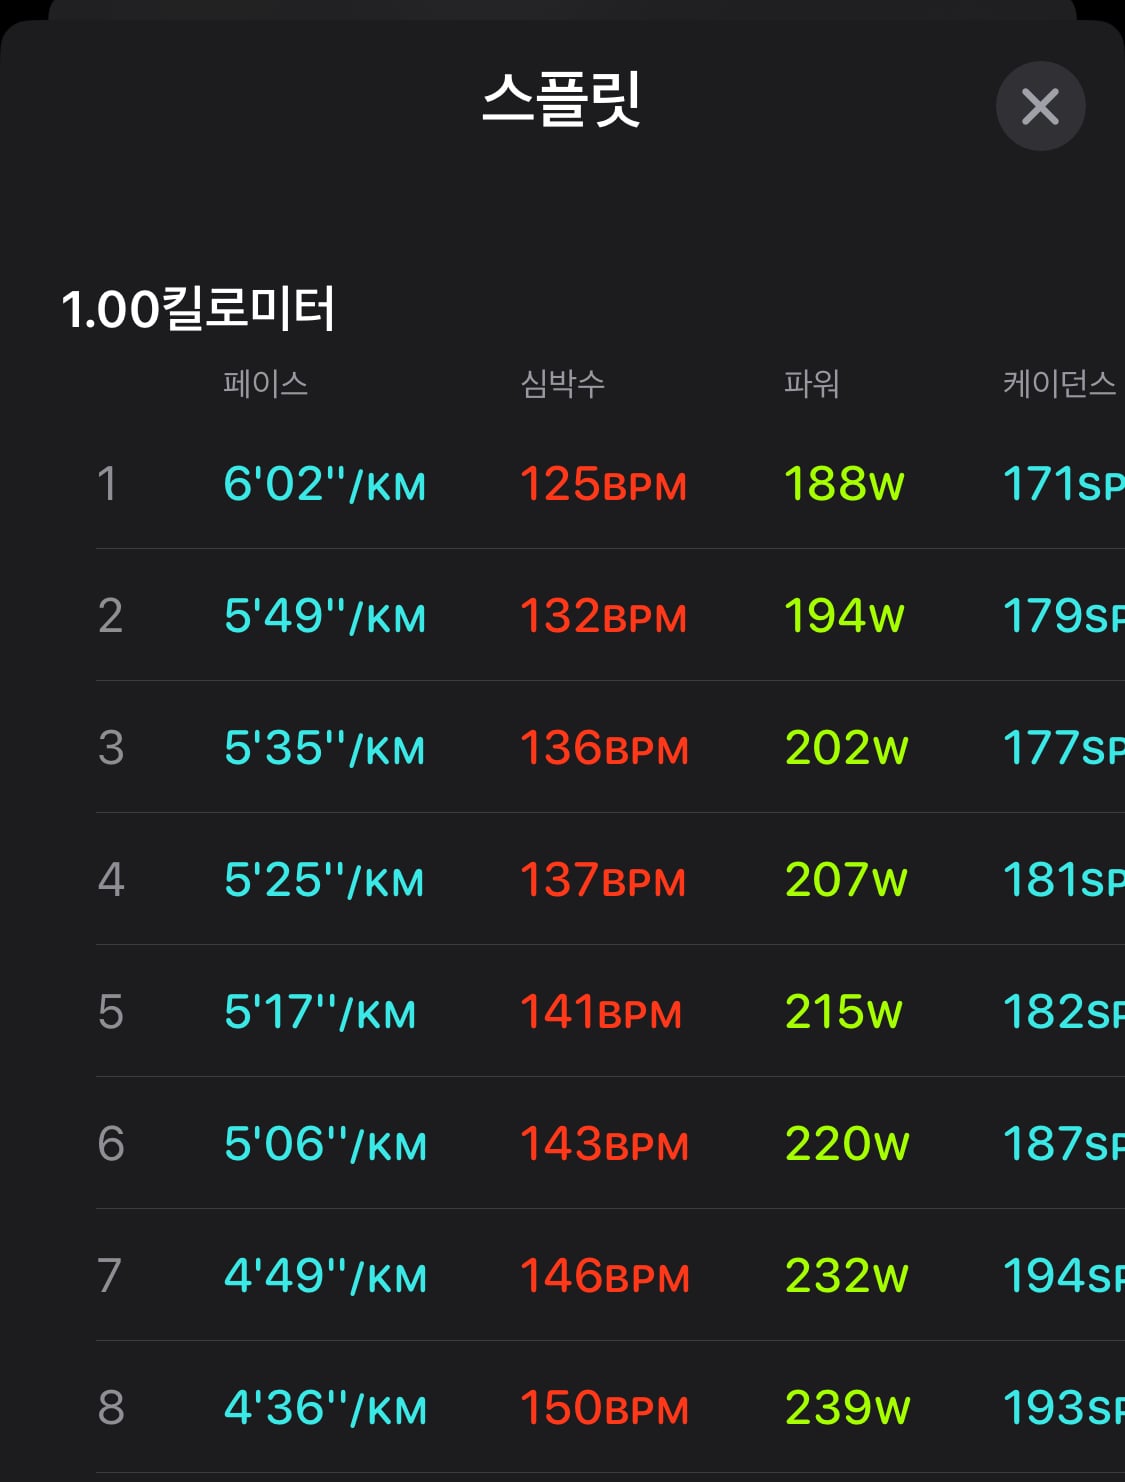The height and width of the screenshot is (1482, 1125).
Task: Tap the 스플릿 title
Action: pos(562,99)
